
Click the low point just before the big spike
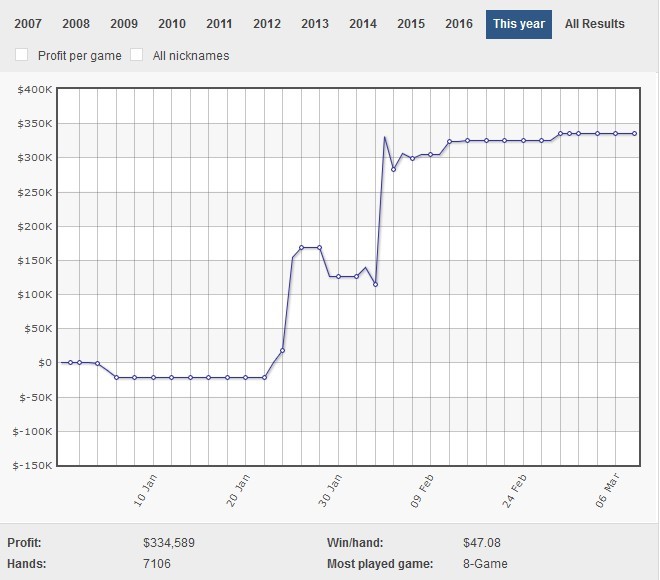[375, 284]
